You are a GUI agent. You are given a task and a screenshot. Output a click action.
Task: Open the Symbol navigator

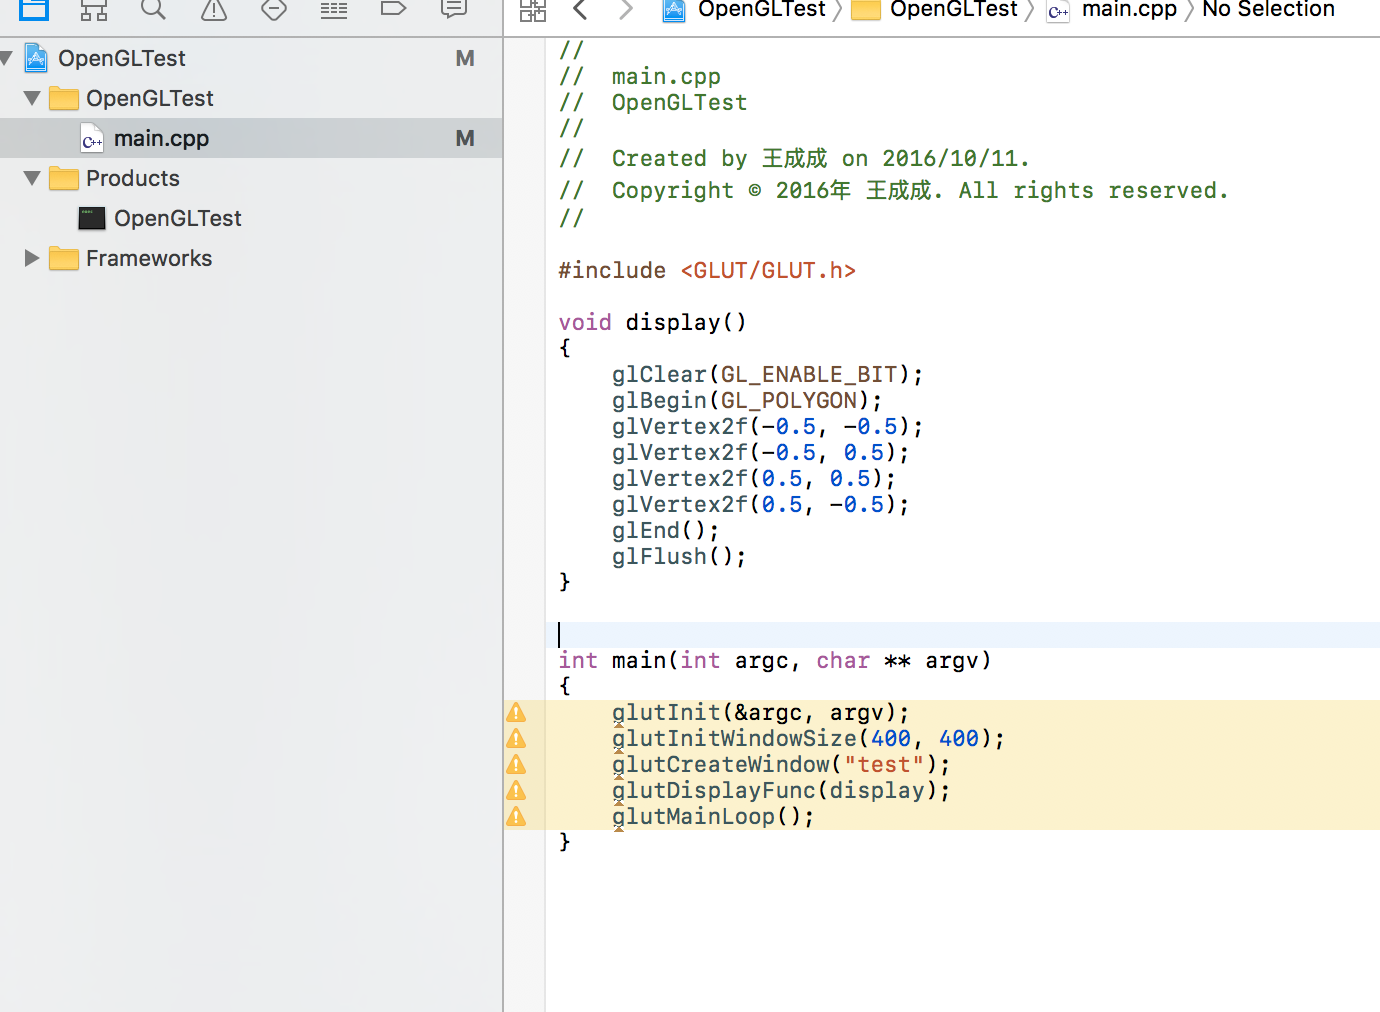94,10
